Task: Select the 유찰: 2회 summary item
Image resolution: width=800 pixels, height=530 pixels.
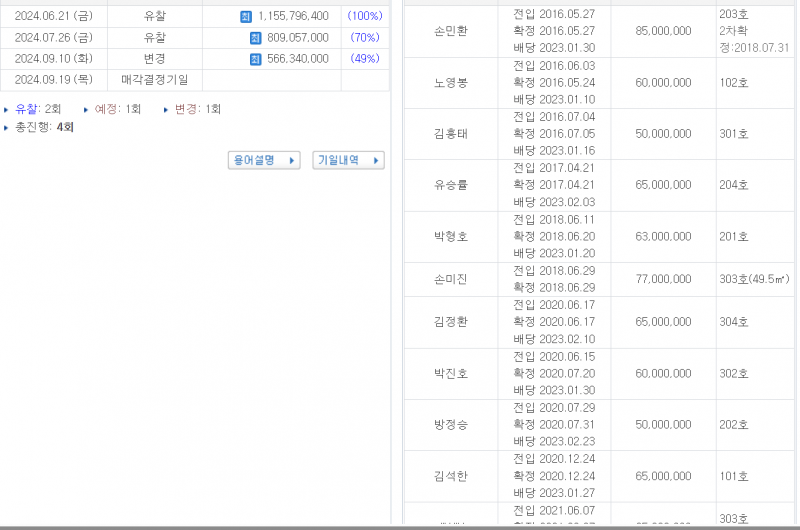Action: (38, 109)
